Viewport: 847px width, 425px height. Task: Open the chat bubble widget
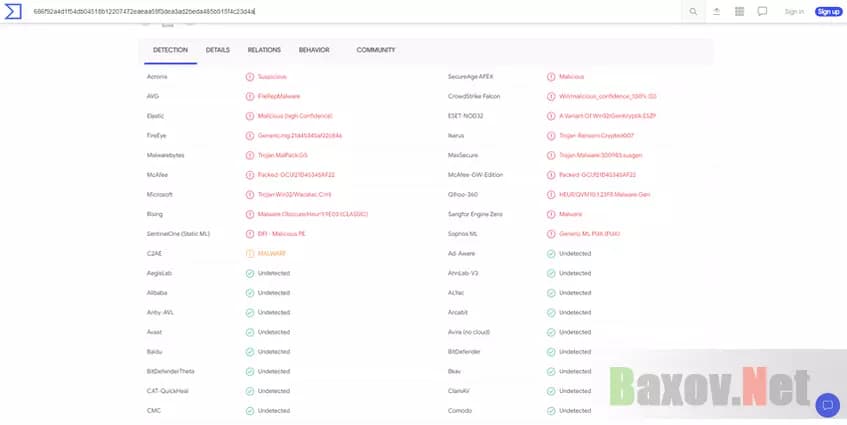tap(827, 405)
